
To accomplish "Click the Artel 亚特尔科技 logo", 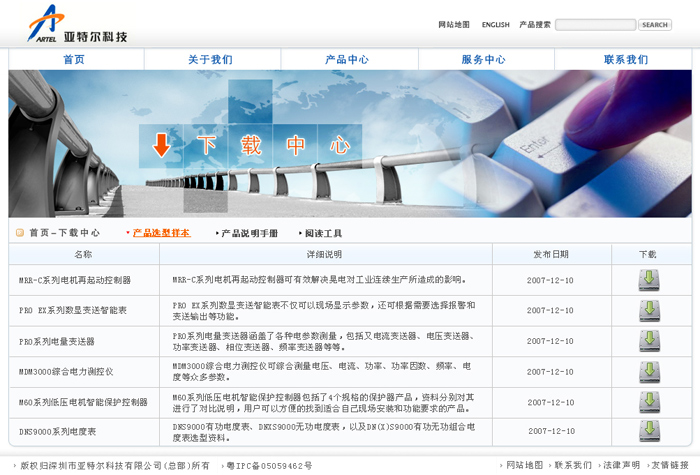I will tap(78, 24).
